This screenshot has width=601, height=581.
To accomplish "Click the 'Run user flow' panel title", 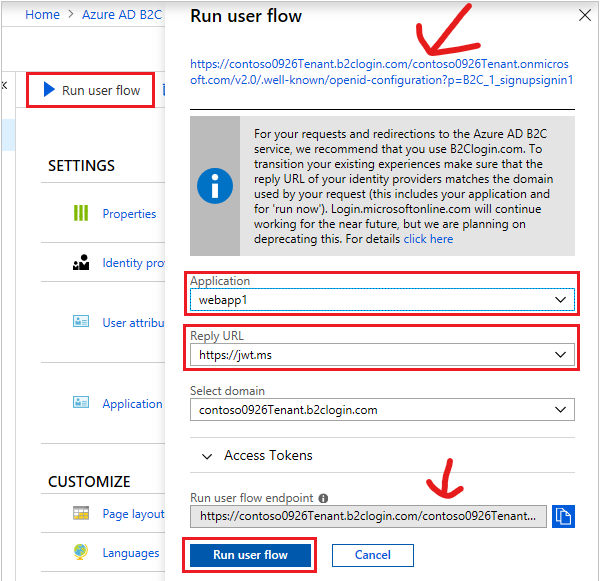I will [x=246, y=16].
